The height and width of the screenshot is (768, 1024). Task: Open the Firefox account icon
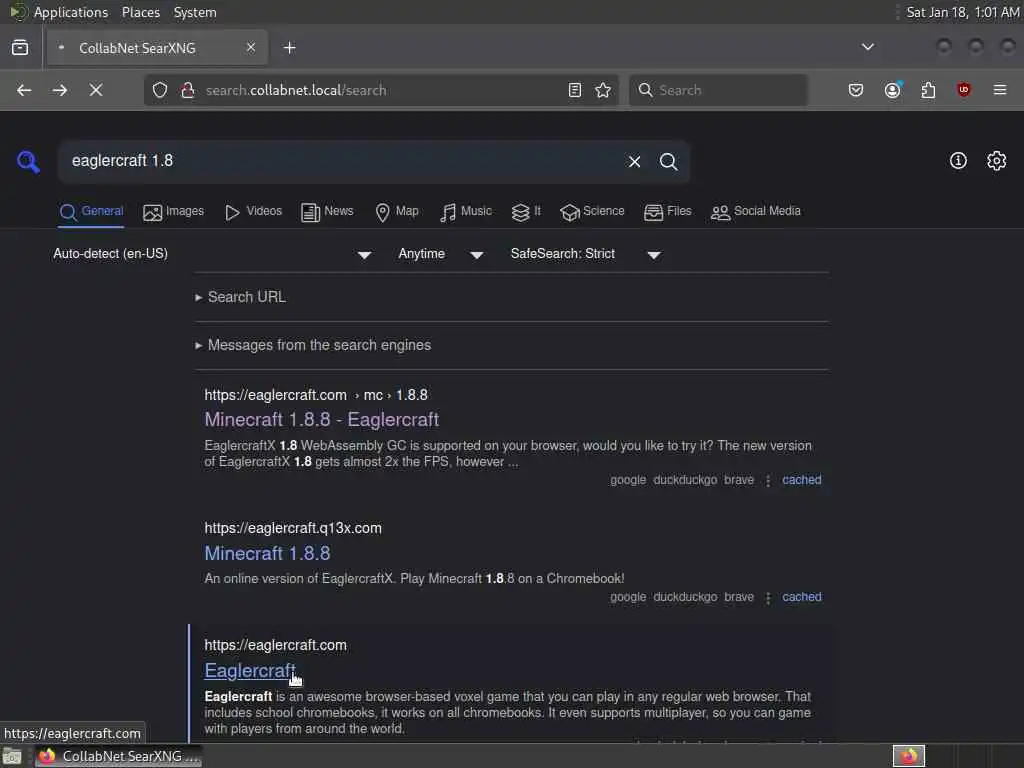click(893, 90)
